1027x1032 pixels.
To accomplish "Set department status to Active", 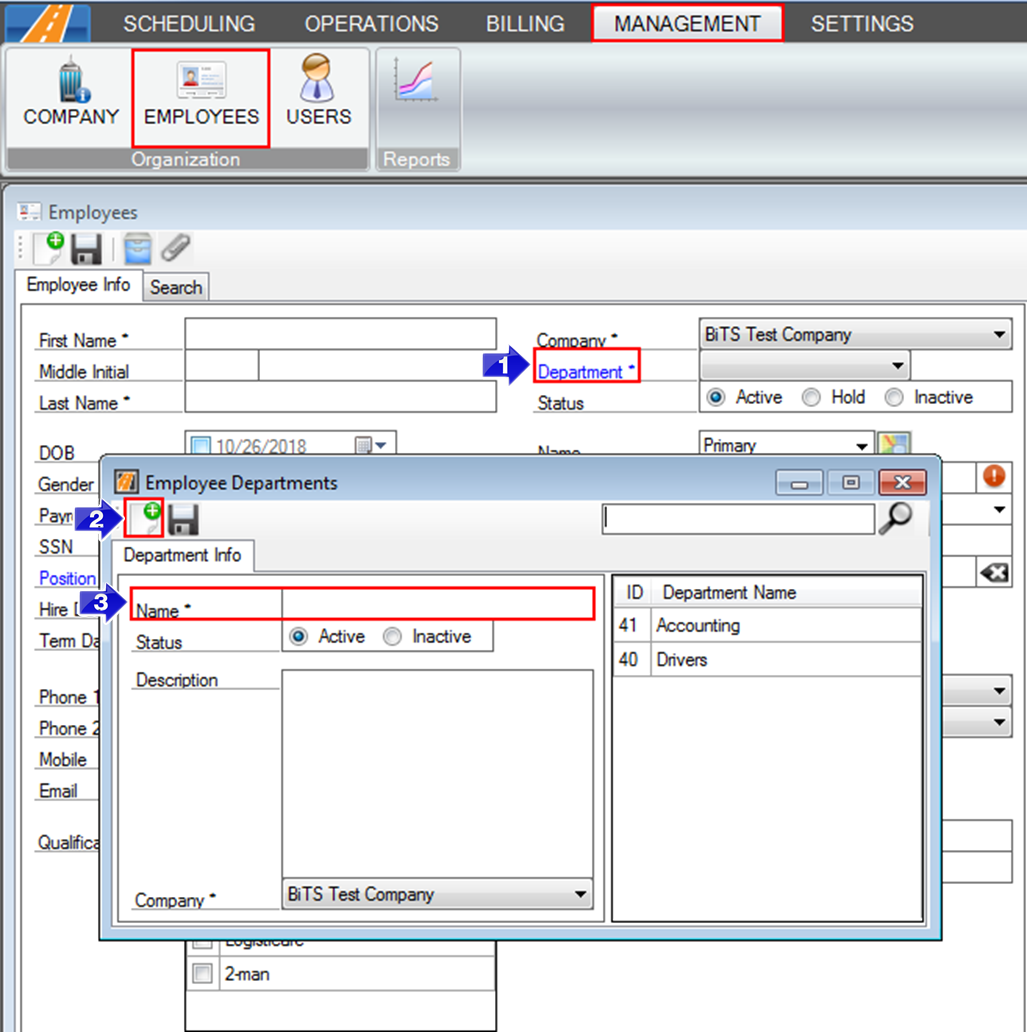I will coord(298,636).
